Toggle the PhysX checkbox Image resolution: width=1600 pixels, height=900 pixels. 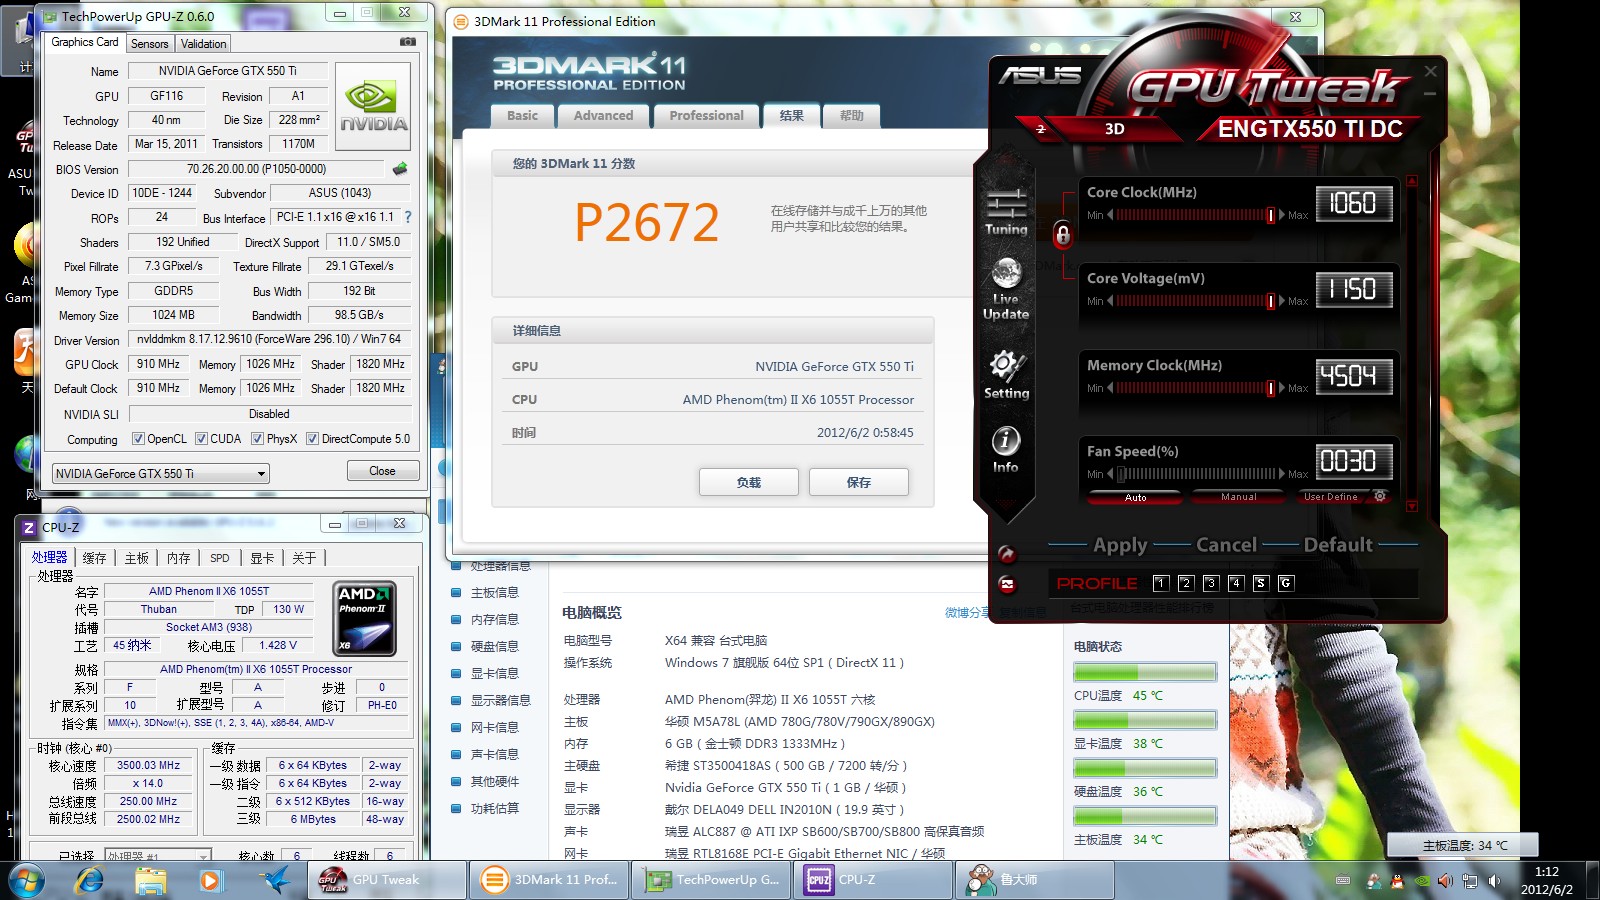pyautogui.click(x=258, y=439)
